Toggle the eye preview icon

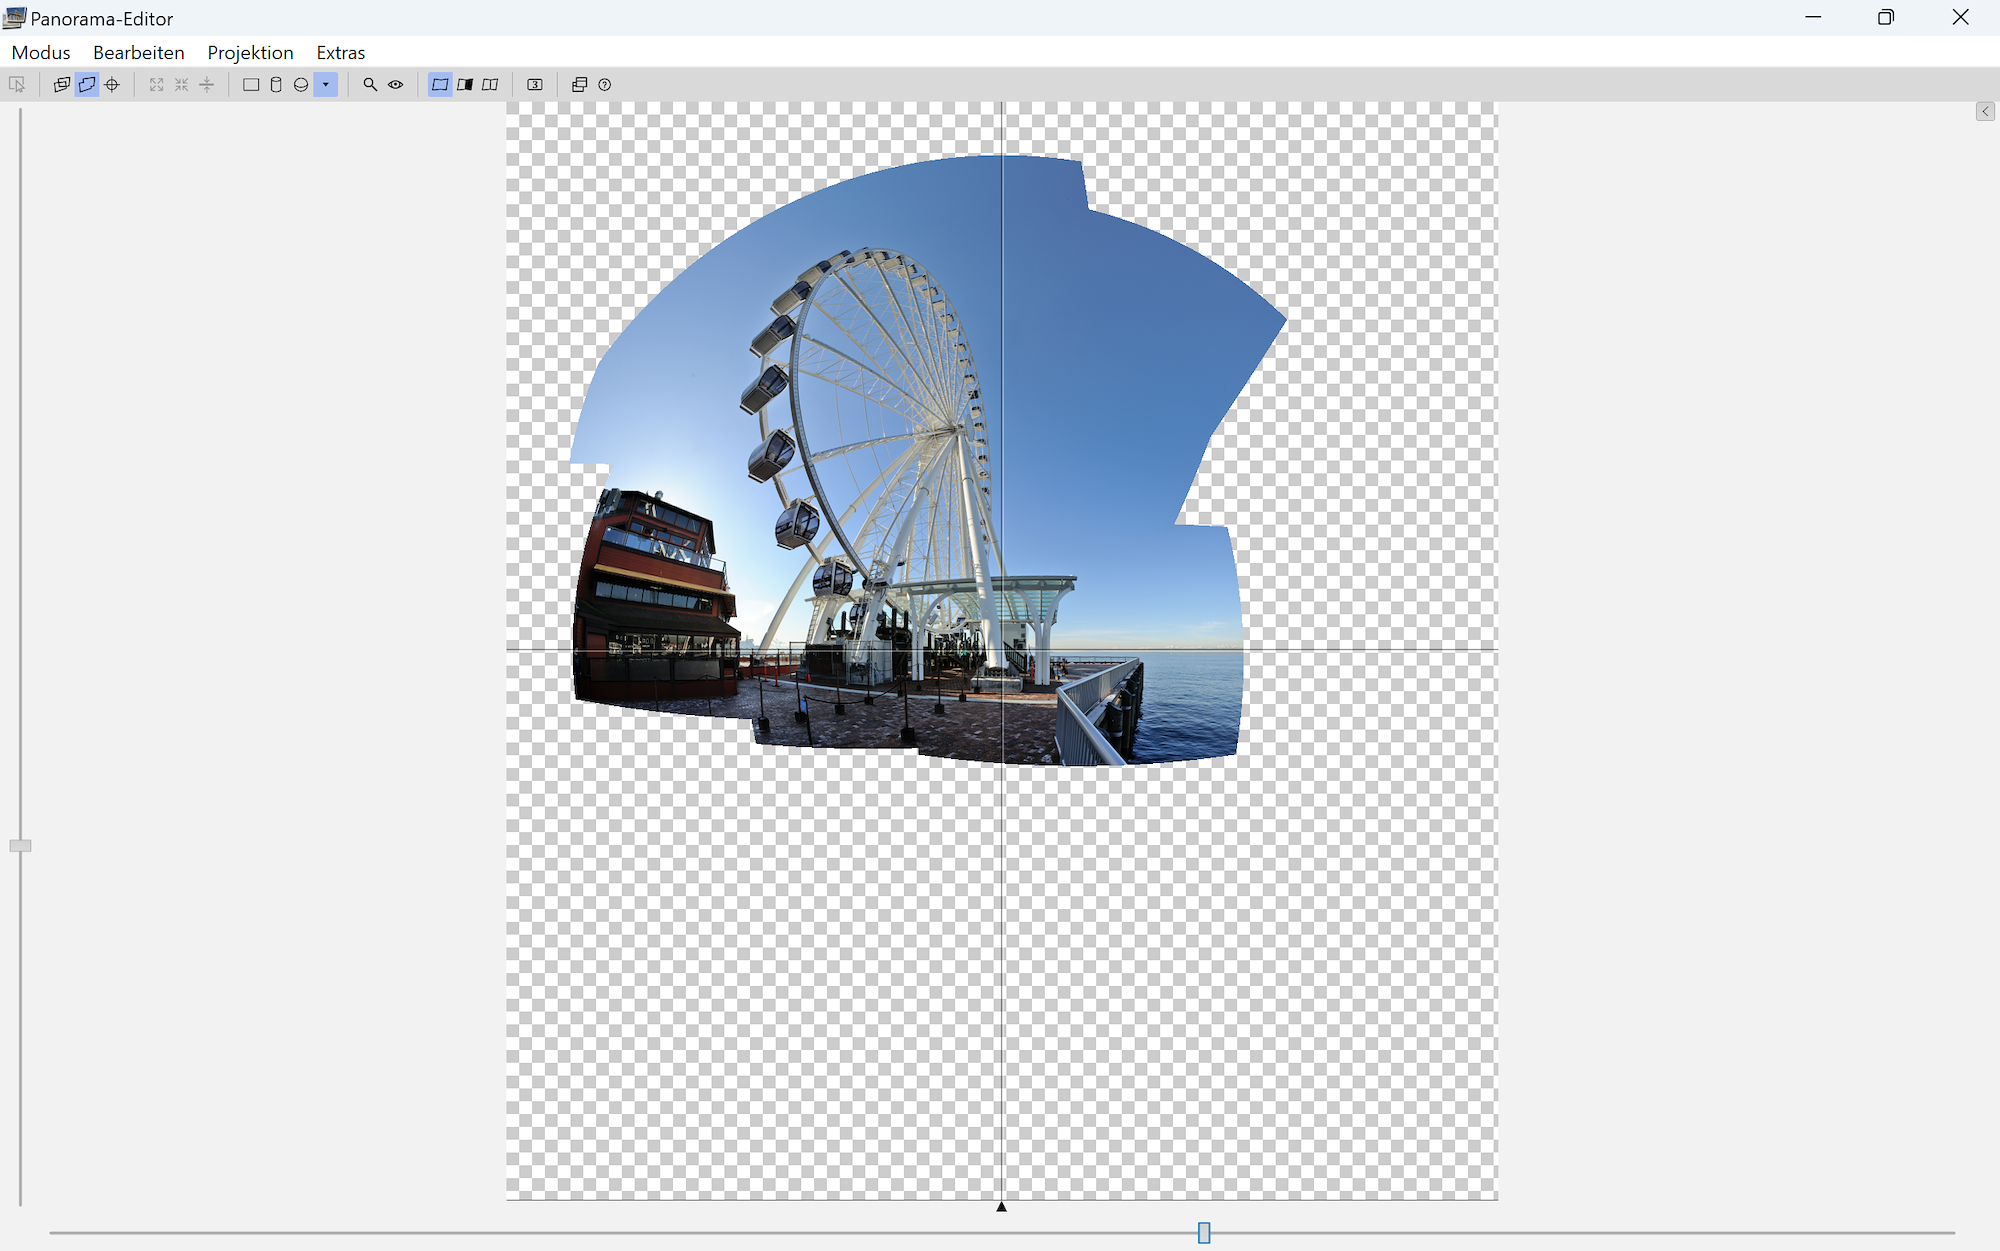click(x=396, y=85)
